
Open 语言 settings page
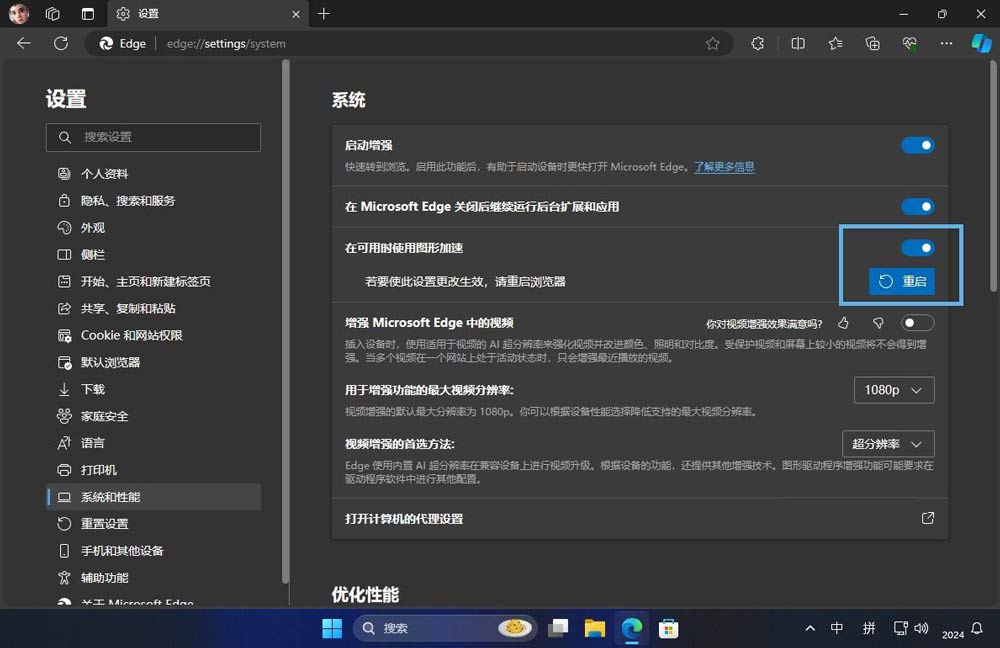click(x=153, y=443)
